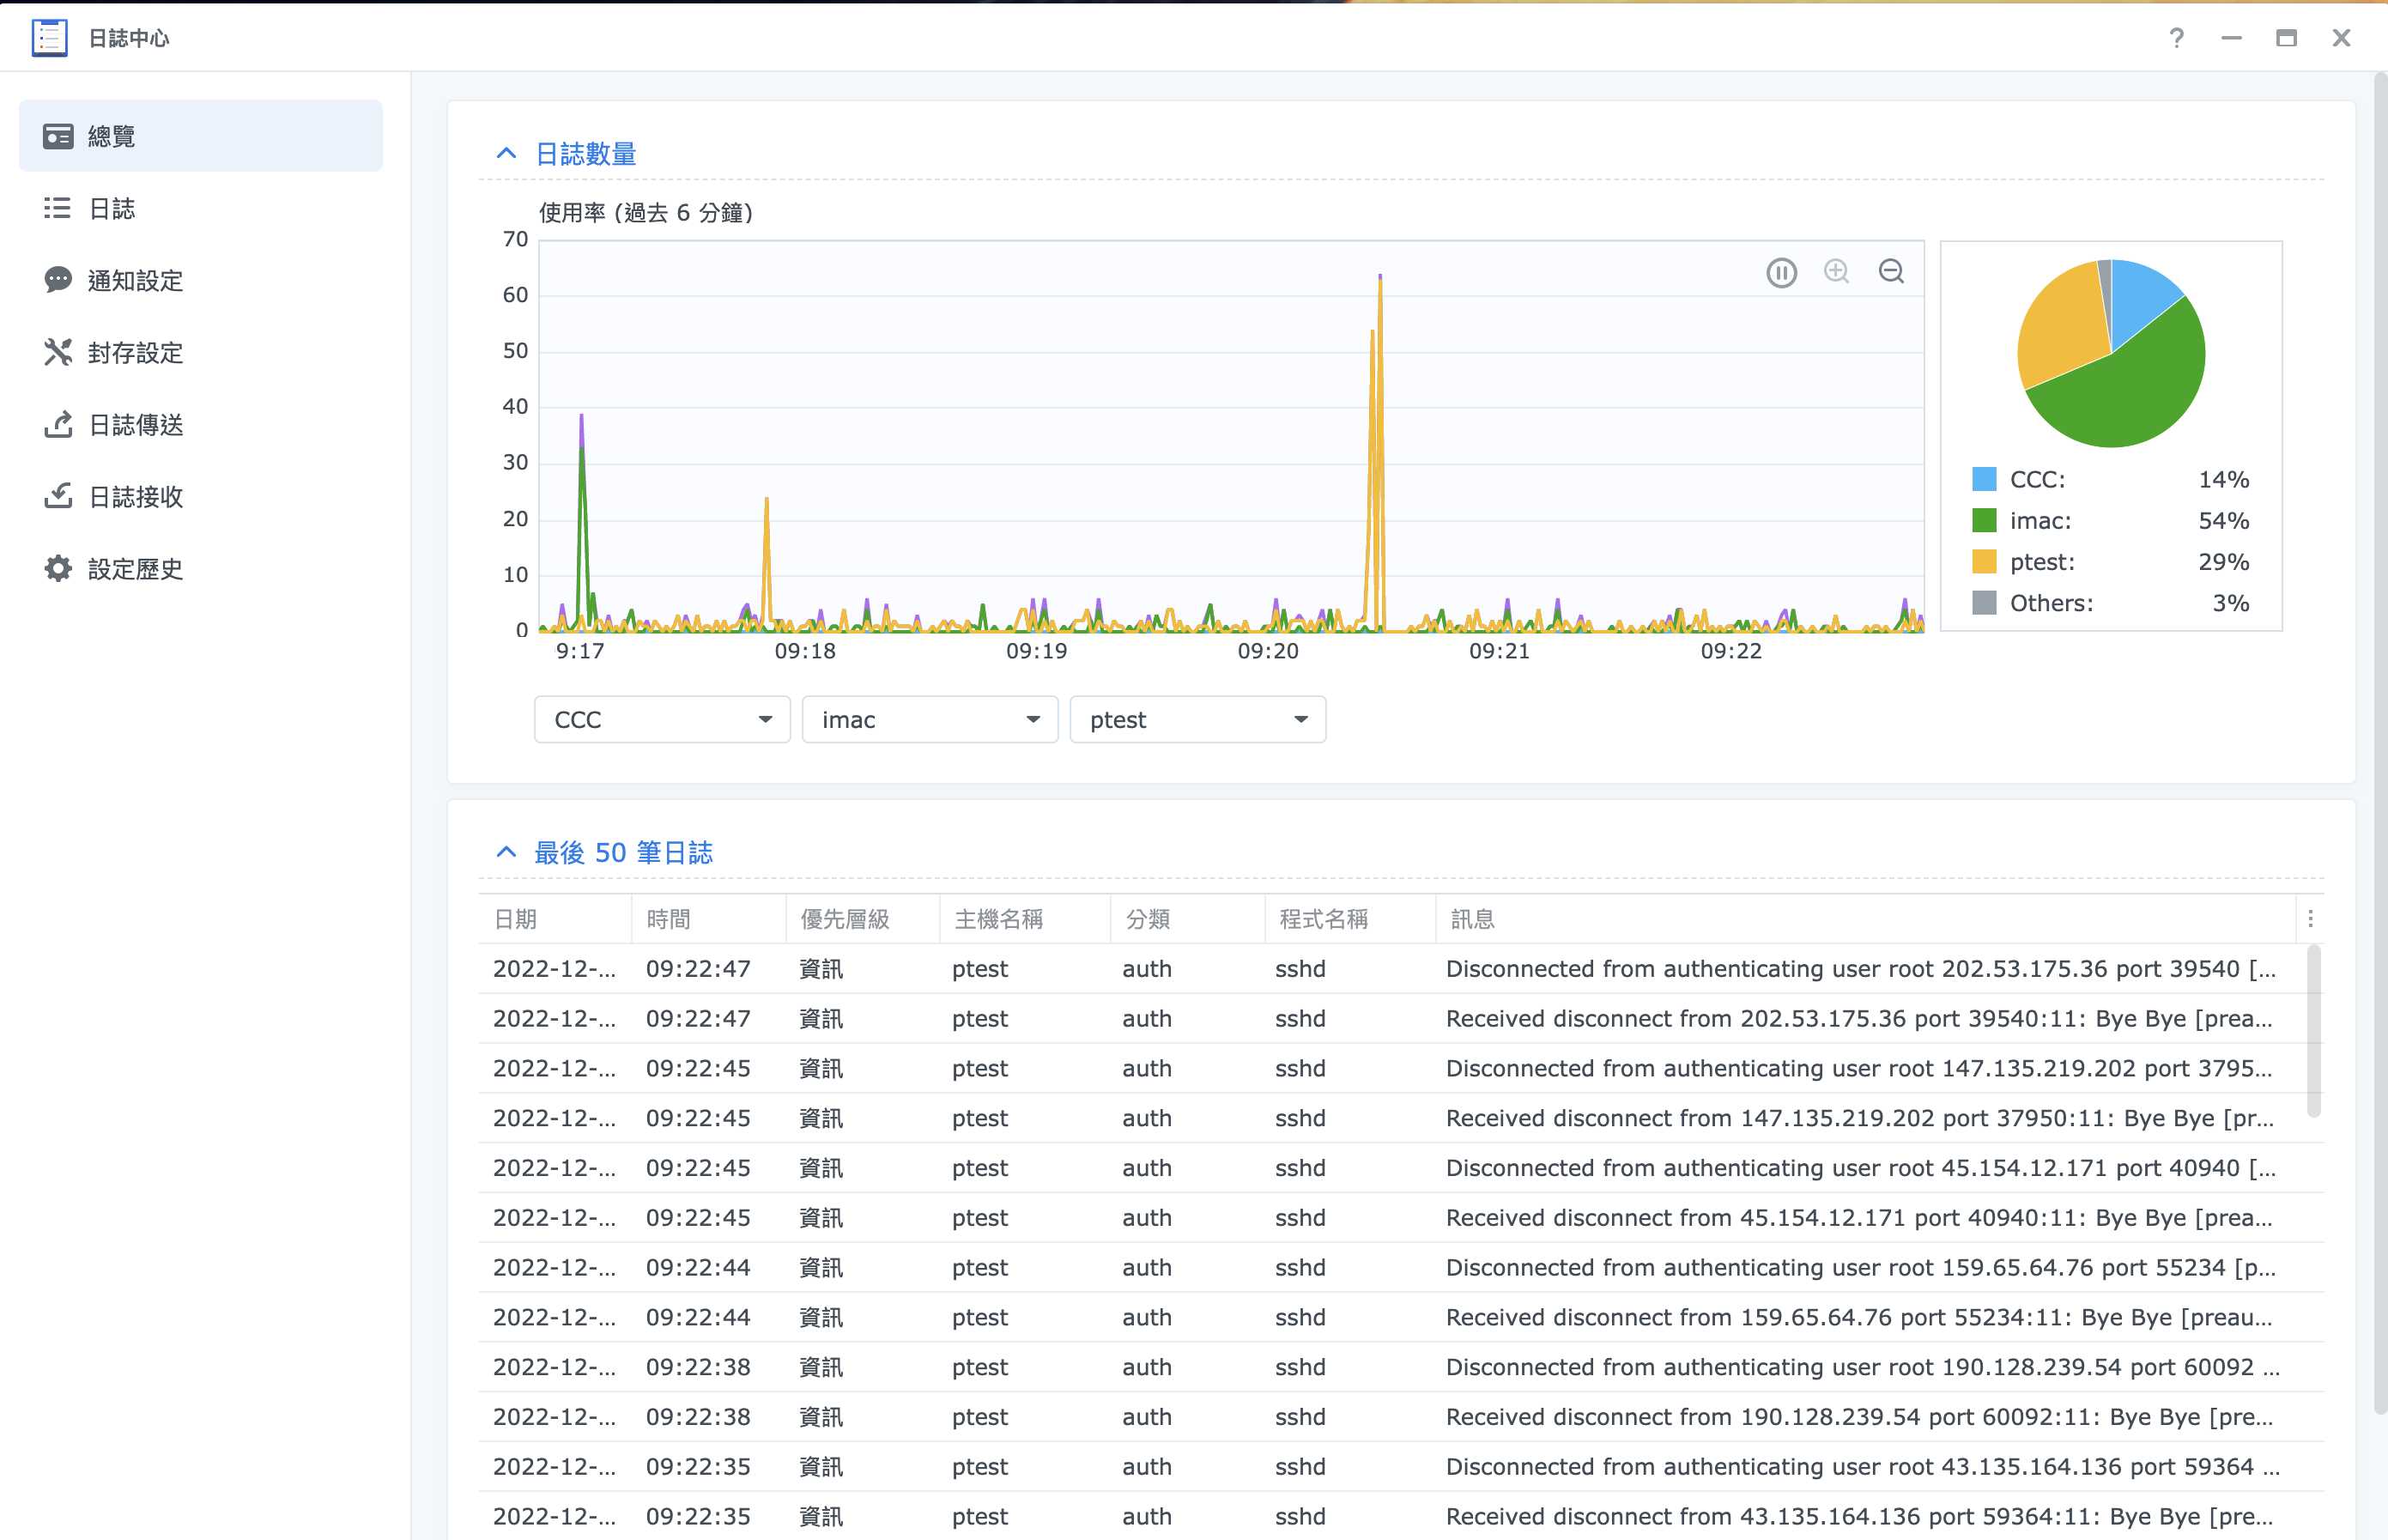2388x1540 pixels.
Task: Select Received disconnect from 43.135.164.136 row
Action: tap(1401, 1516)
